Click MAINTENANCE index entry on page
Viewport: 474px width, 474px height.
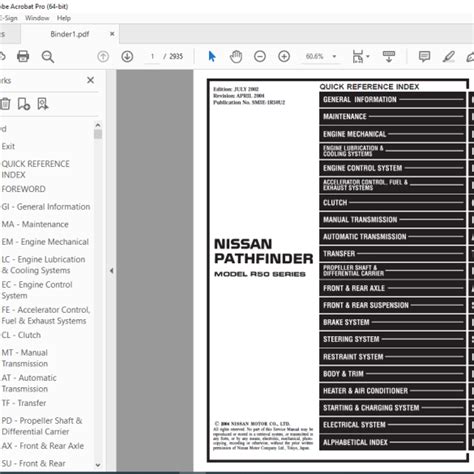[x=392, y=117]
